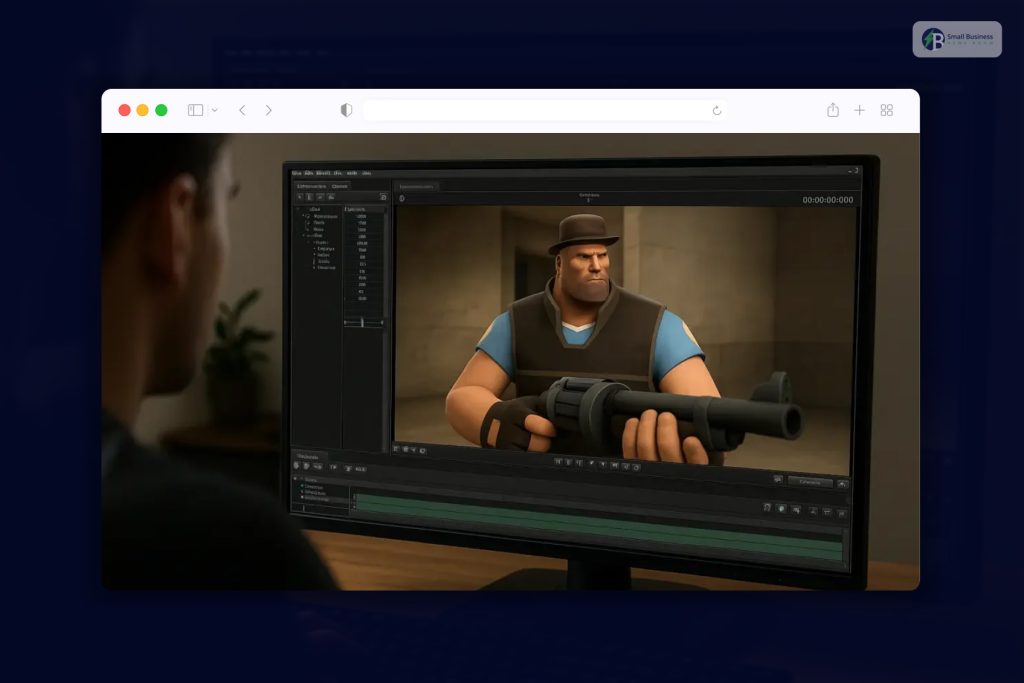Click the Extensions button above the timeline tracks
This screenshot has height=683, width=1024.
[x=811, y=482]
